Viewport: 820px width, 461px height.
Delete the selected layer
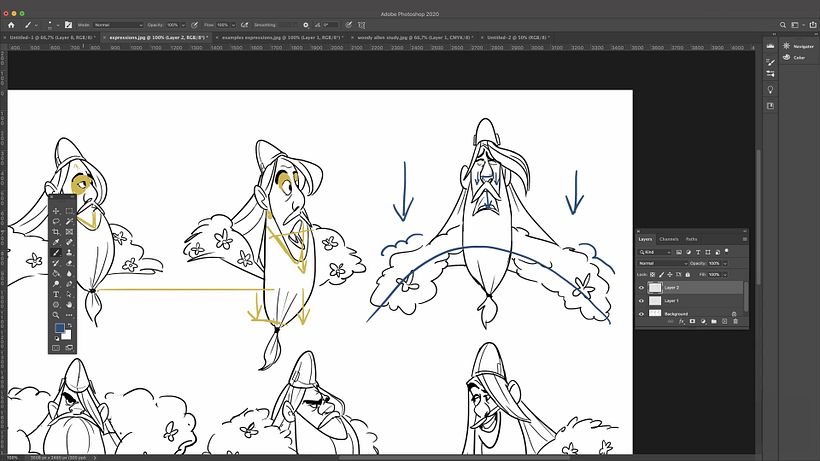tap(735, 321)
